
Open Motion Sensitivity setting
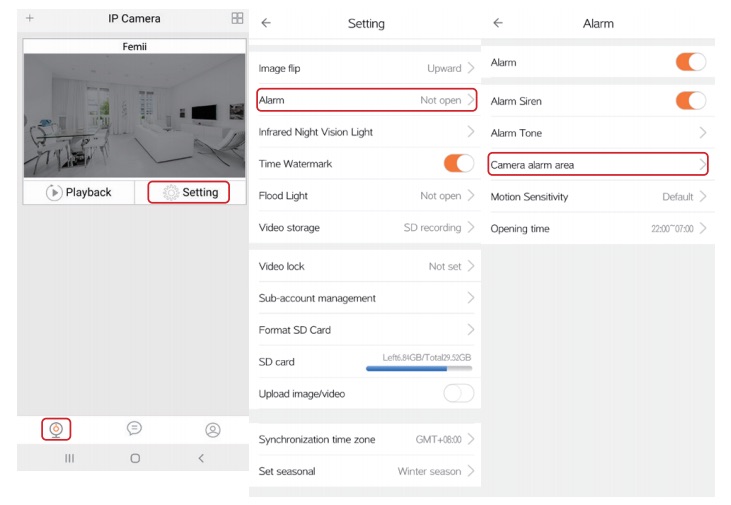(598, 197)
